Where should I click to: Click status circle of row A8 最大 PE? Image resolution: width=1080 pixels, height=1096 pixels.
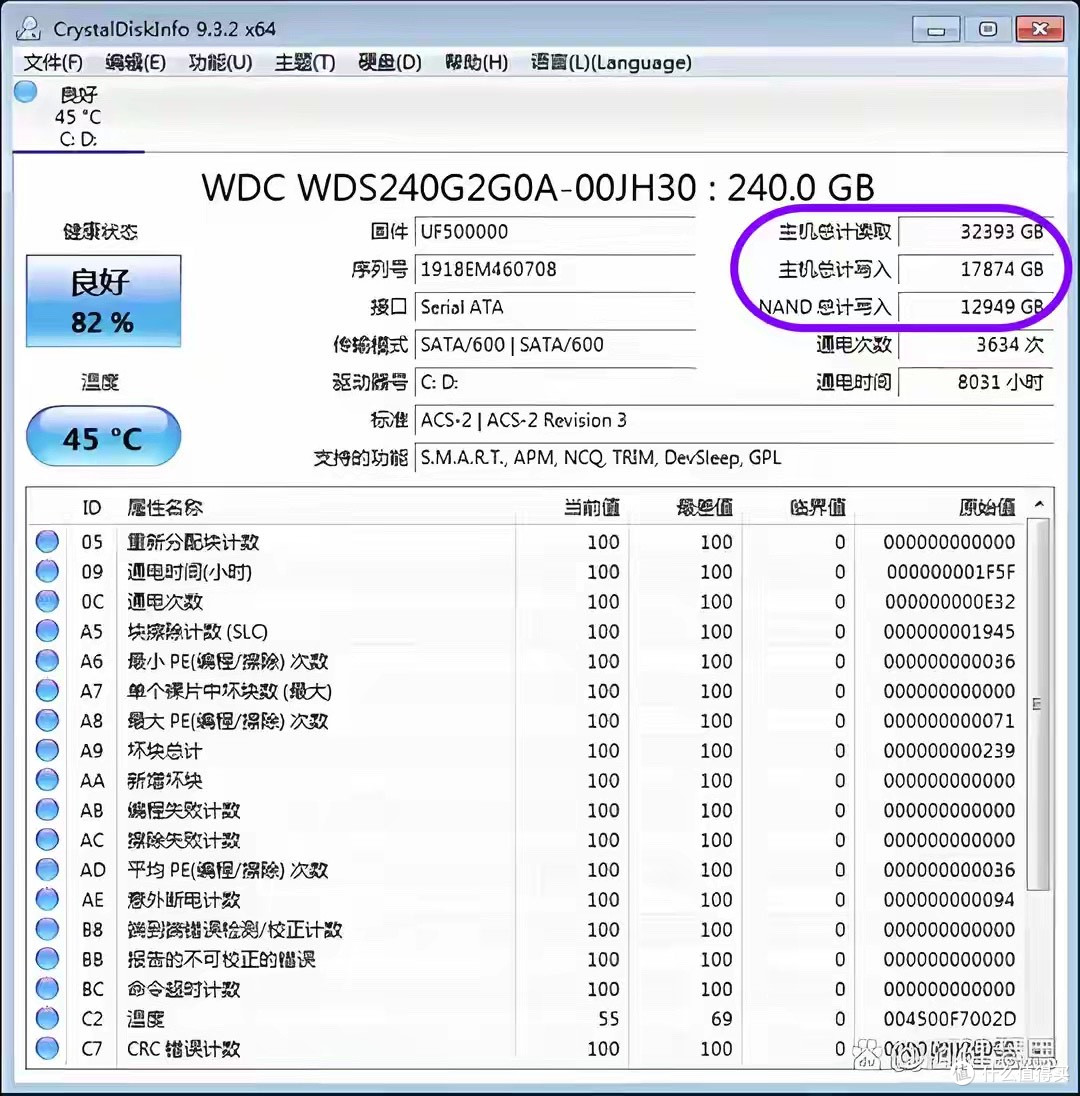tap(47, 721)
